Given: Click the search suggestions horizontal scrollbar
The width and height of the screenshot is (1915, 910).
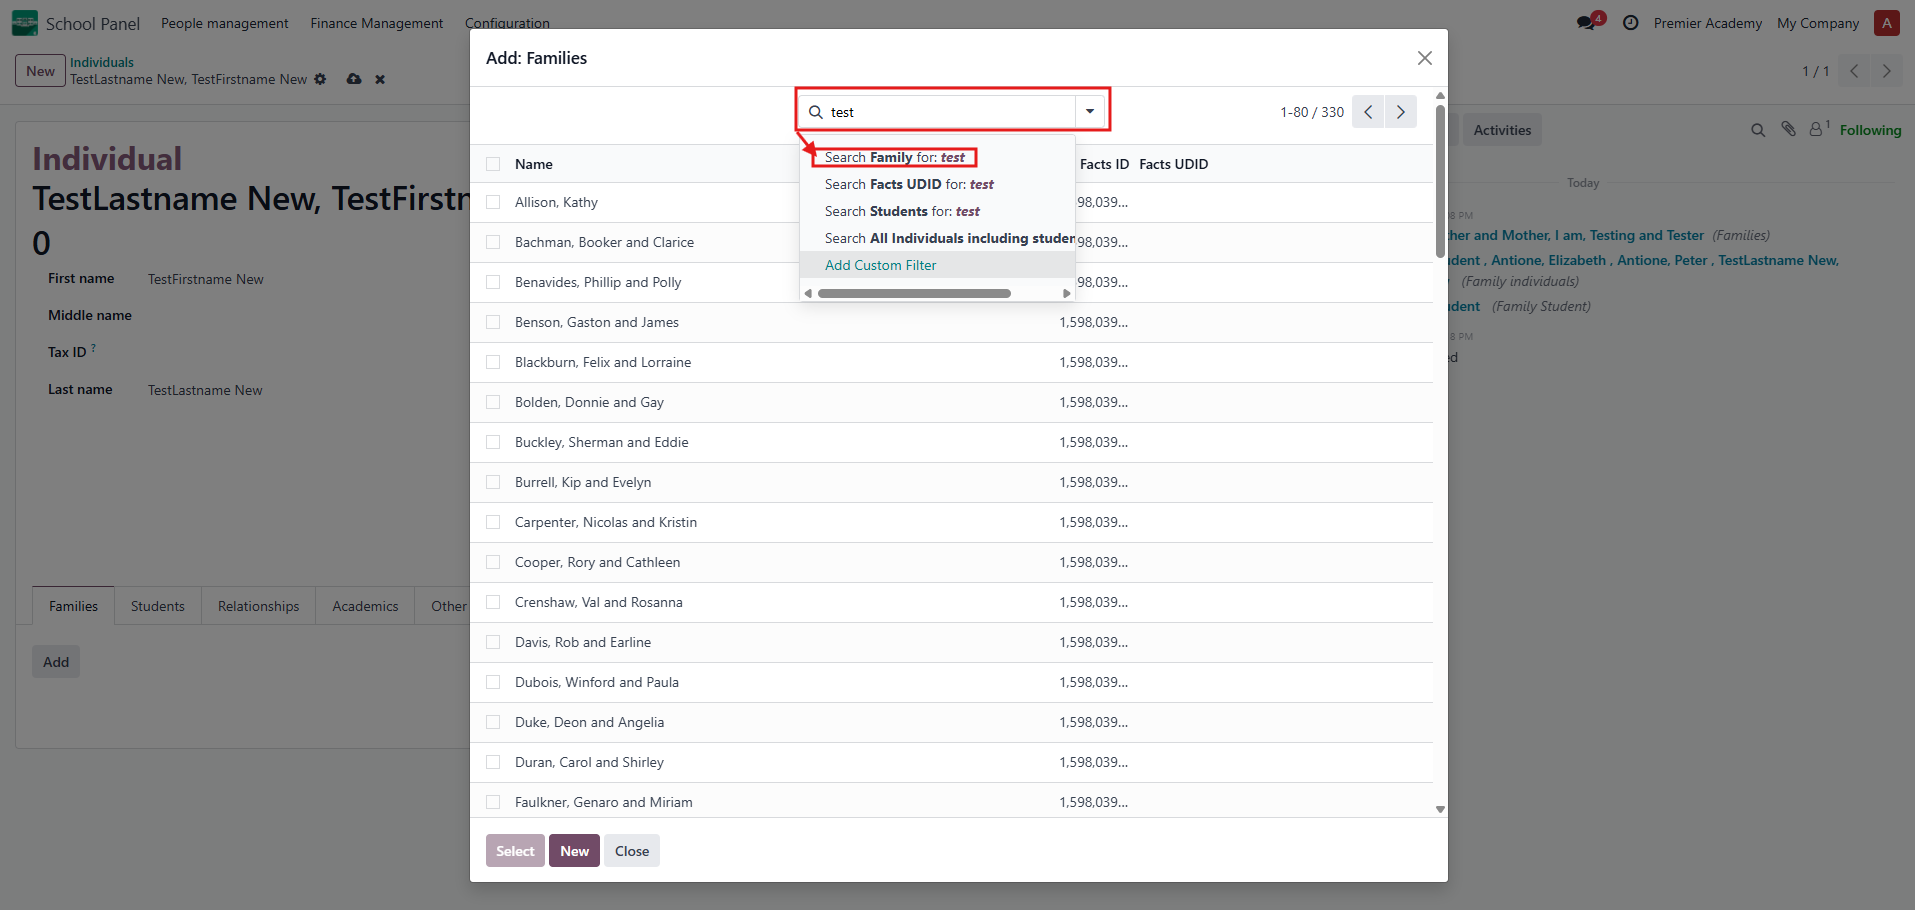Looking at the screenshot, I should pos(914,293).
